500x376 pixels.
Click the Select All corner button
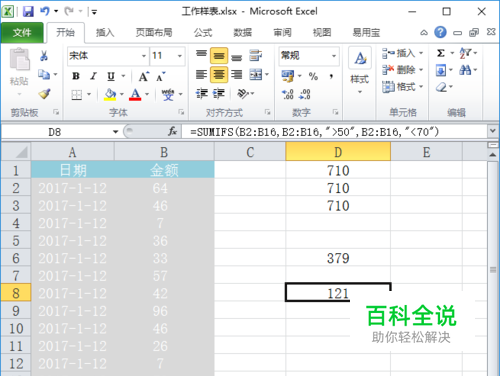point(16,152)
